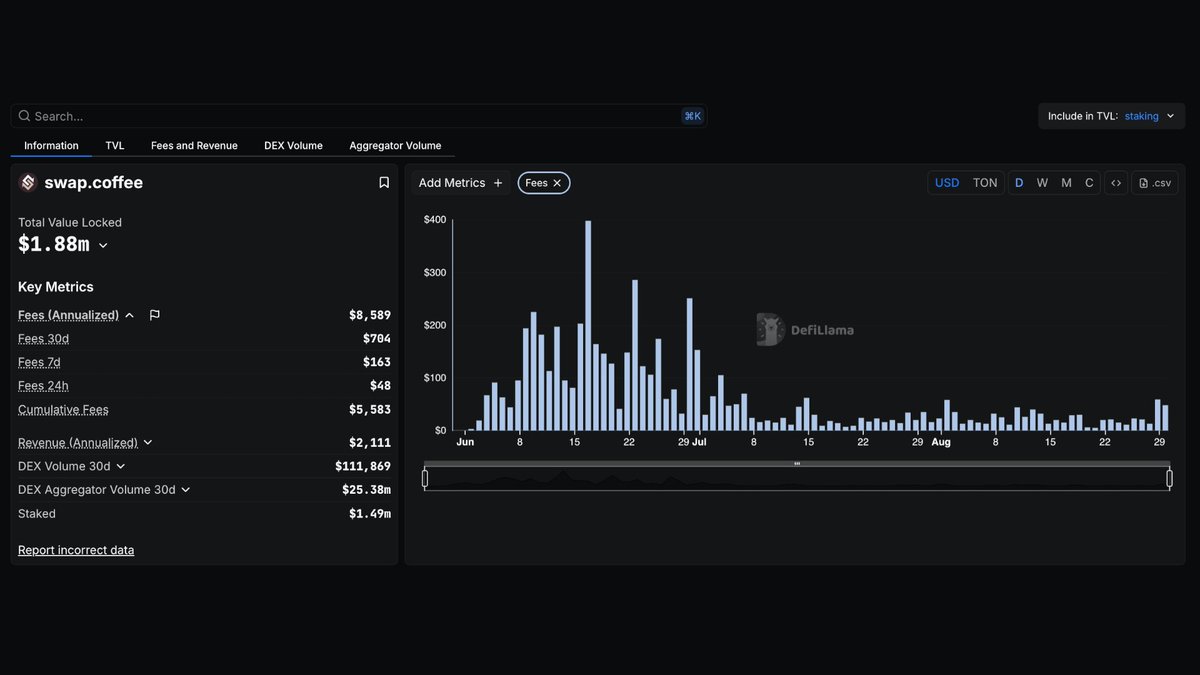Collapse the Fees (Annualized) section
1200x675 pixels.
point(129,315)
